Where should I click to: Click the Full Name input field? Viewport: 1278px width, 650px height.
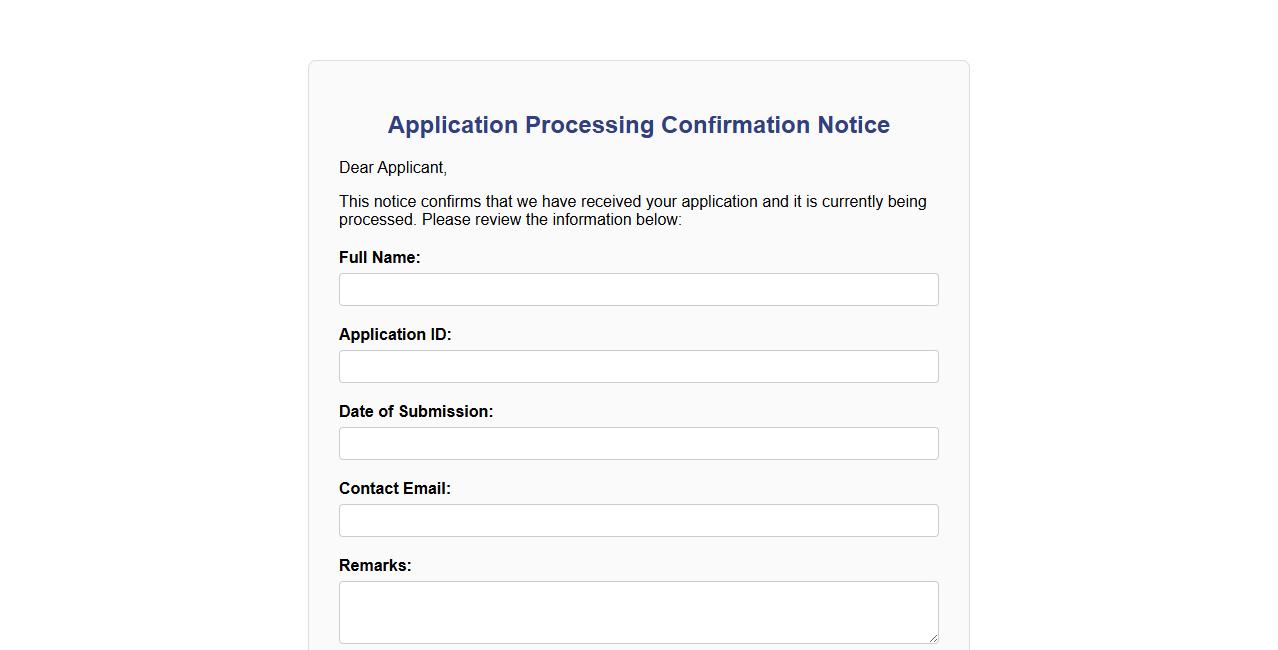coord(638,290)
